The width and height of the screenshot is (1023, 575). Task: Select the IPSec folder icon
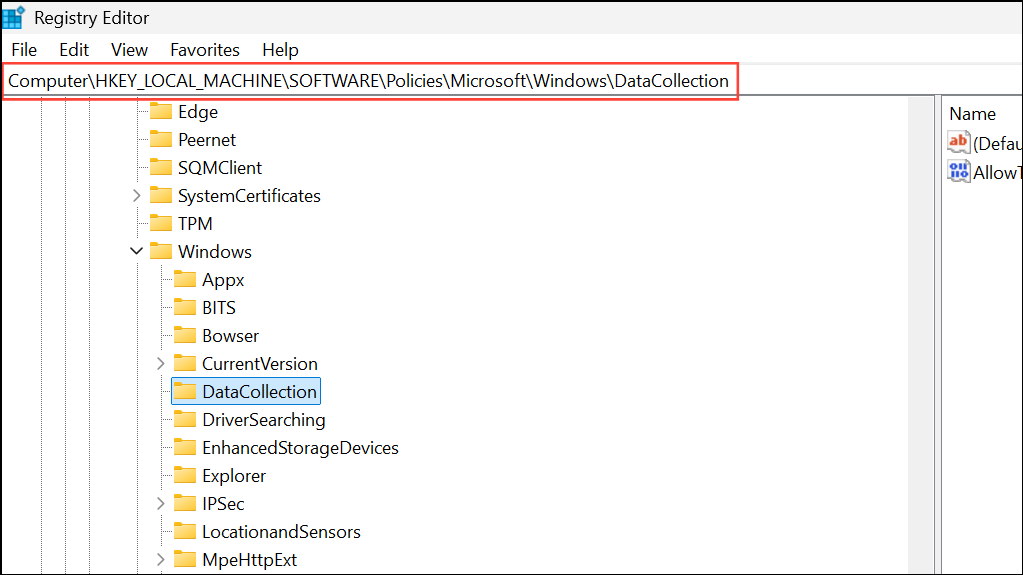coord(185,504)
